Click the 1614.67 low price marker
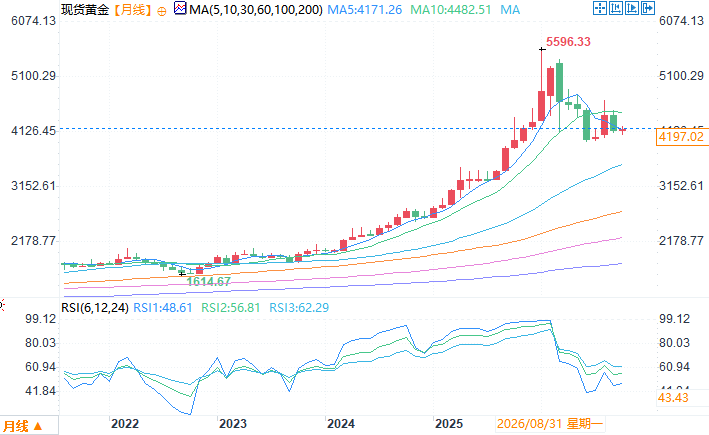Viewport: 709px width, 435px height. (208, 281)
